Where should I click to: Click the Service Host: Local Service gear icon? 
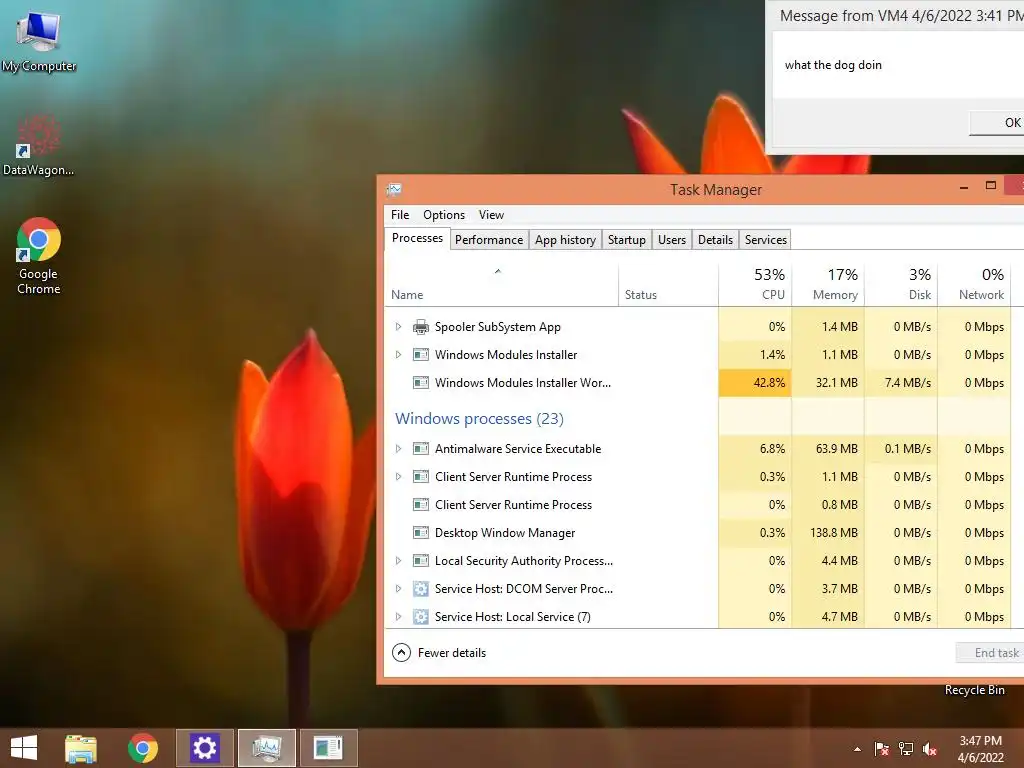coord(421,617)
